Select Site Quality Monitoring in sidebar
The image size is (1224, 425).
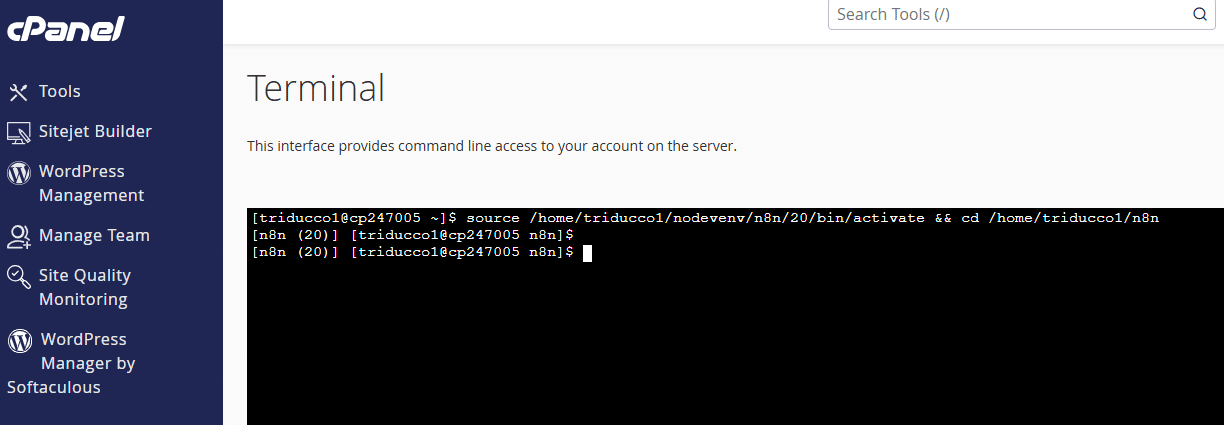coord(84,288)
